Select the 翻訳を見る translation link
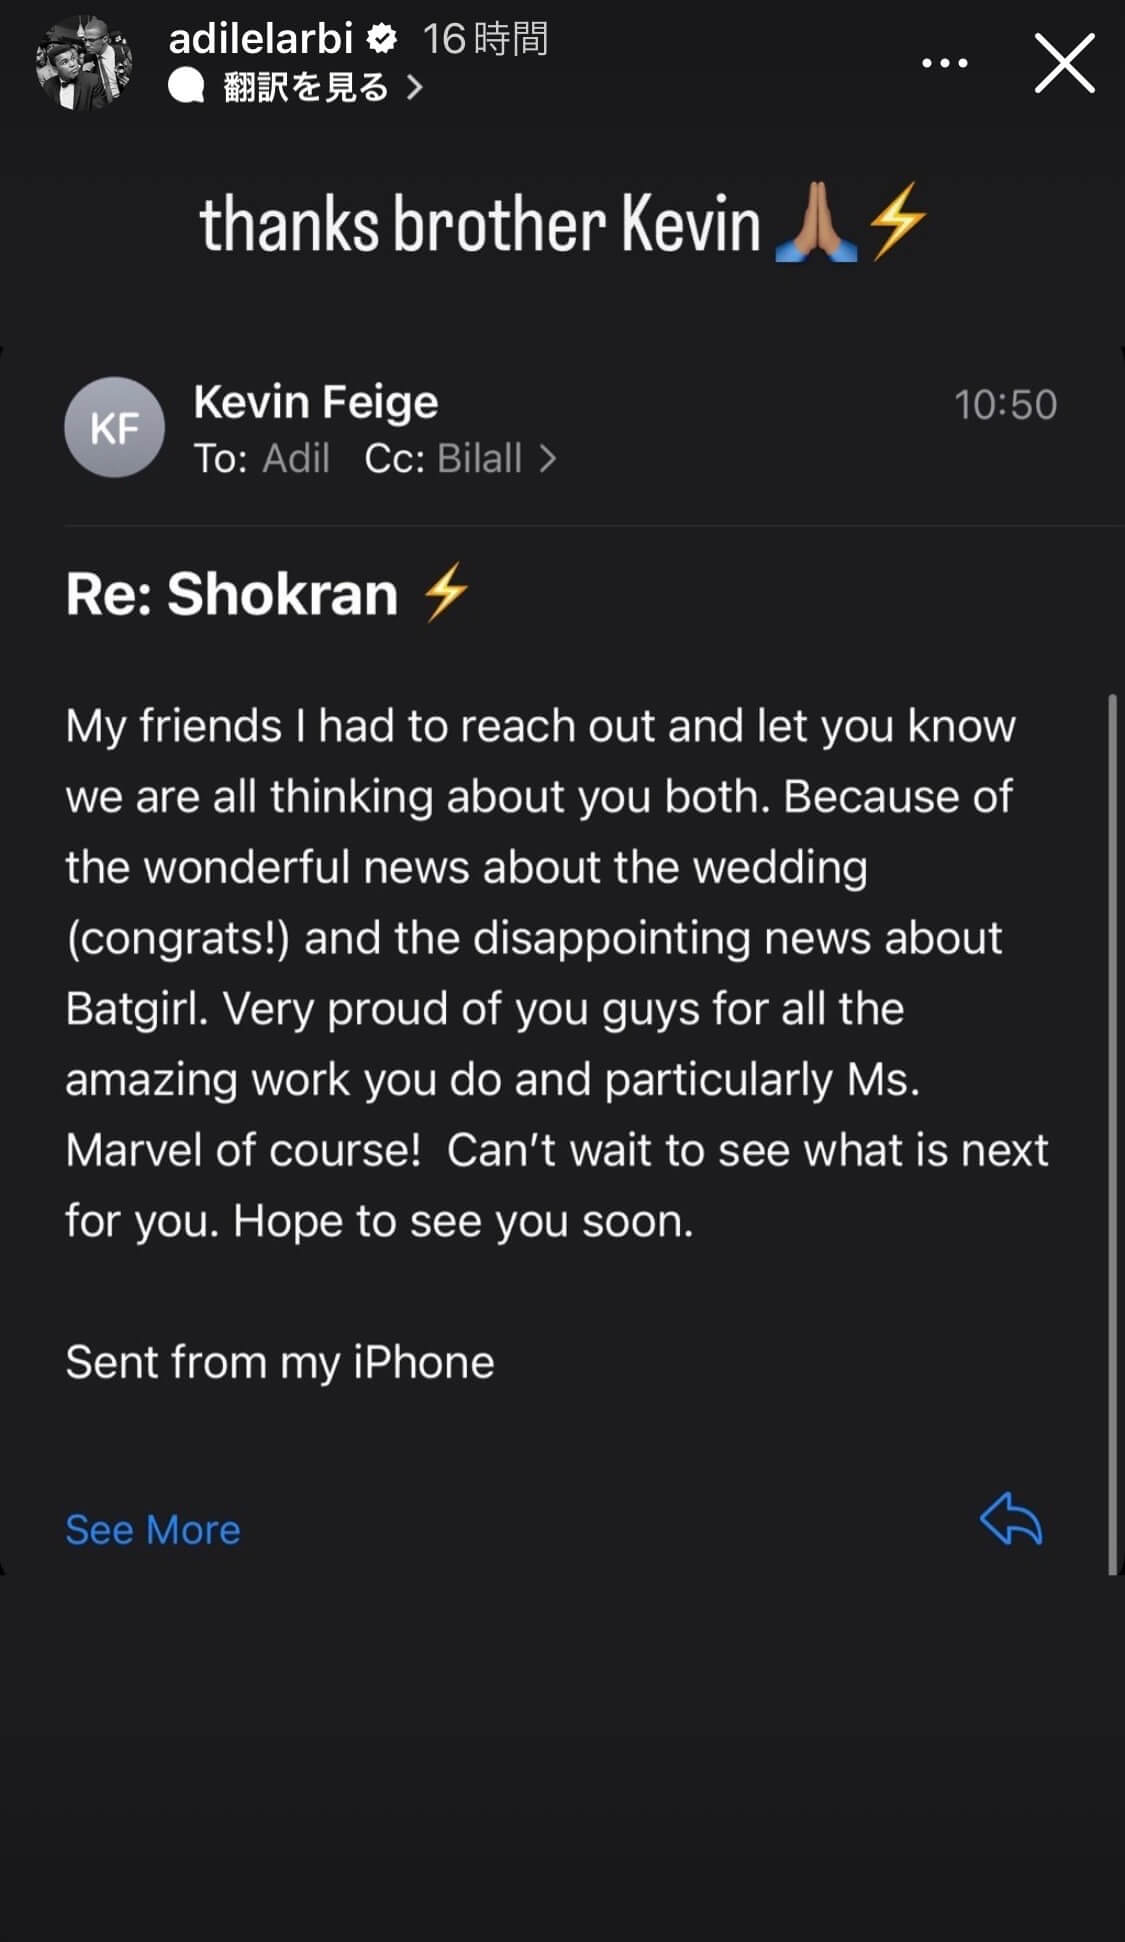1125x1942 pixels. (x=305, y=87)
